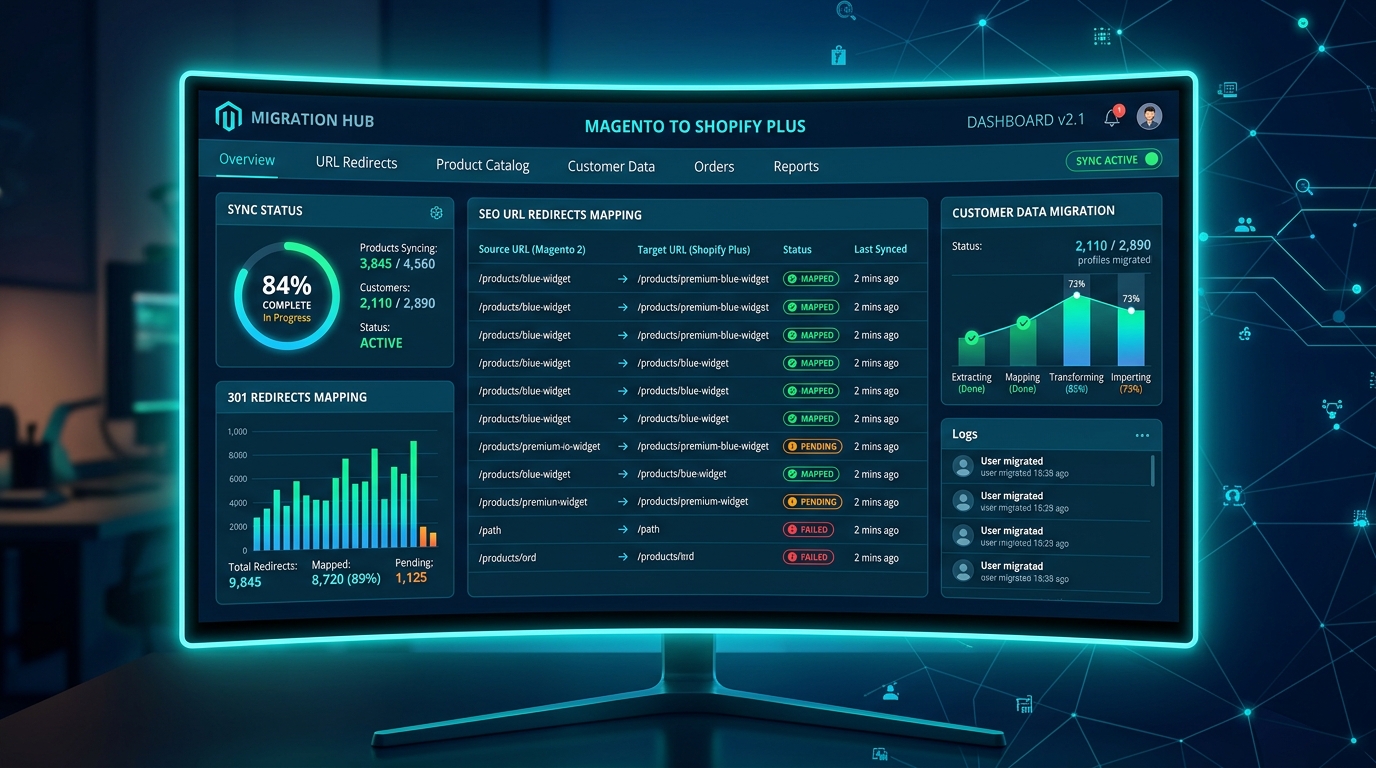1376x768 pixels.
Task: Click the DASHBOARD v2.1 label
Action: pos(1025,121)
